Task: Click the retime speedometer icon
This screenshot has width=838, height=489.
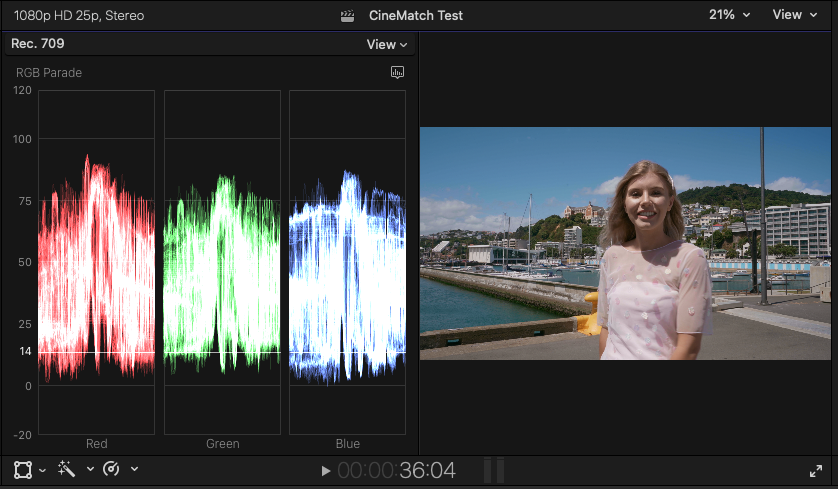Action: pyautogui.click(x=112, y=469)
